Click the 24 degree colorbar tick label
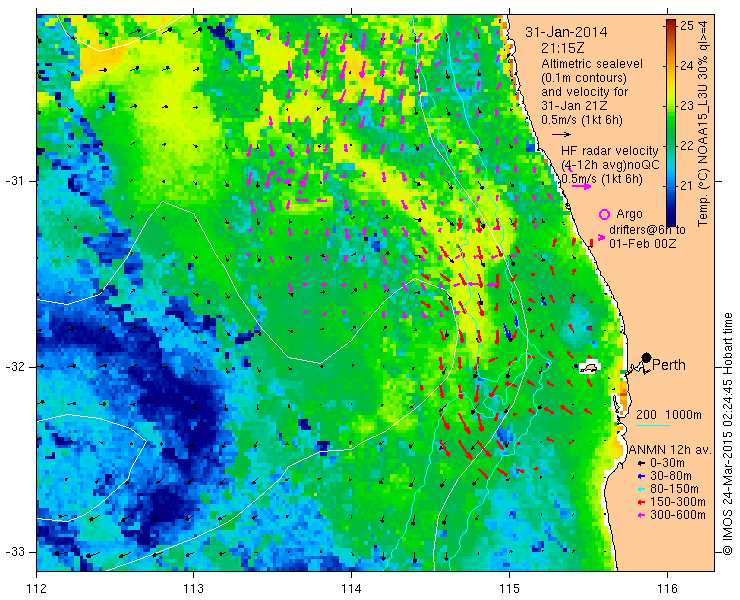 pos(687,66)
